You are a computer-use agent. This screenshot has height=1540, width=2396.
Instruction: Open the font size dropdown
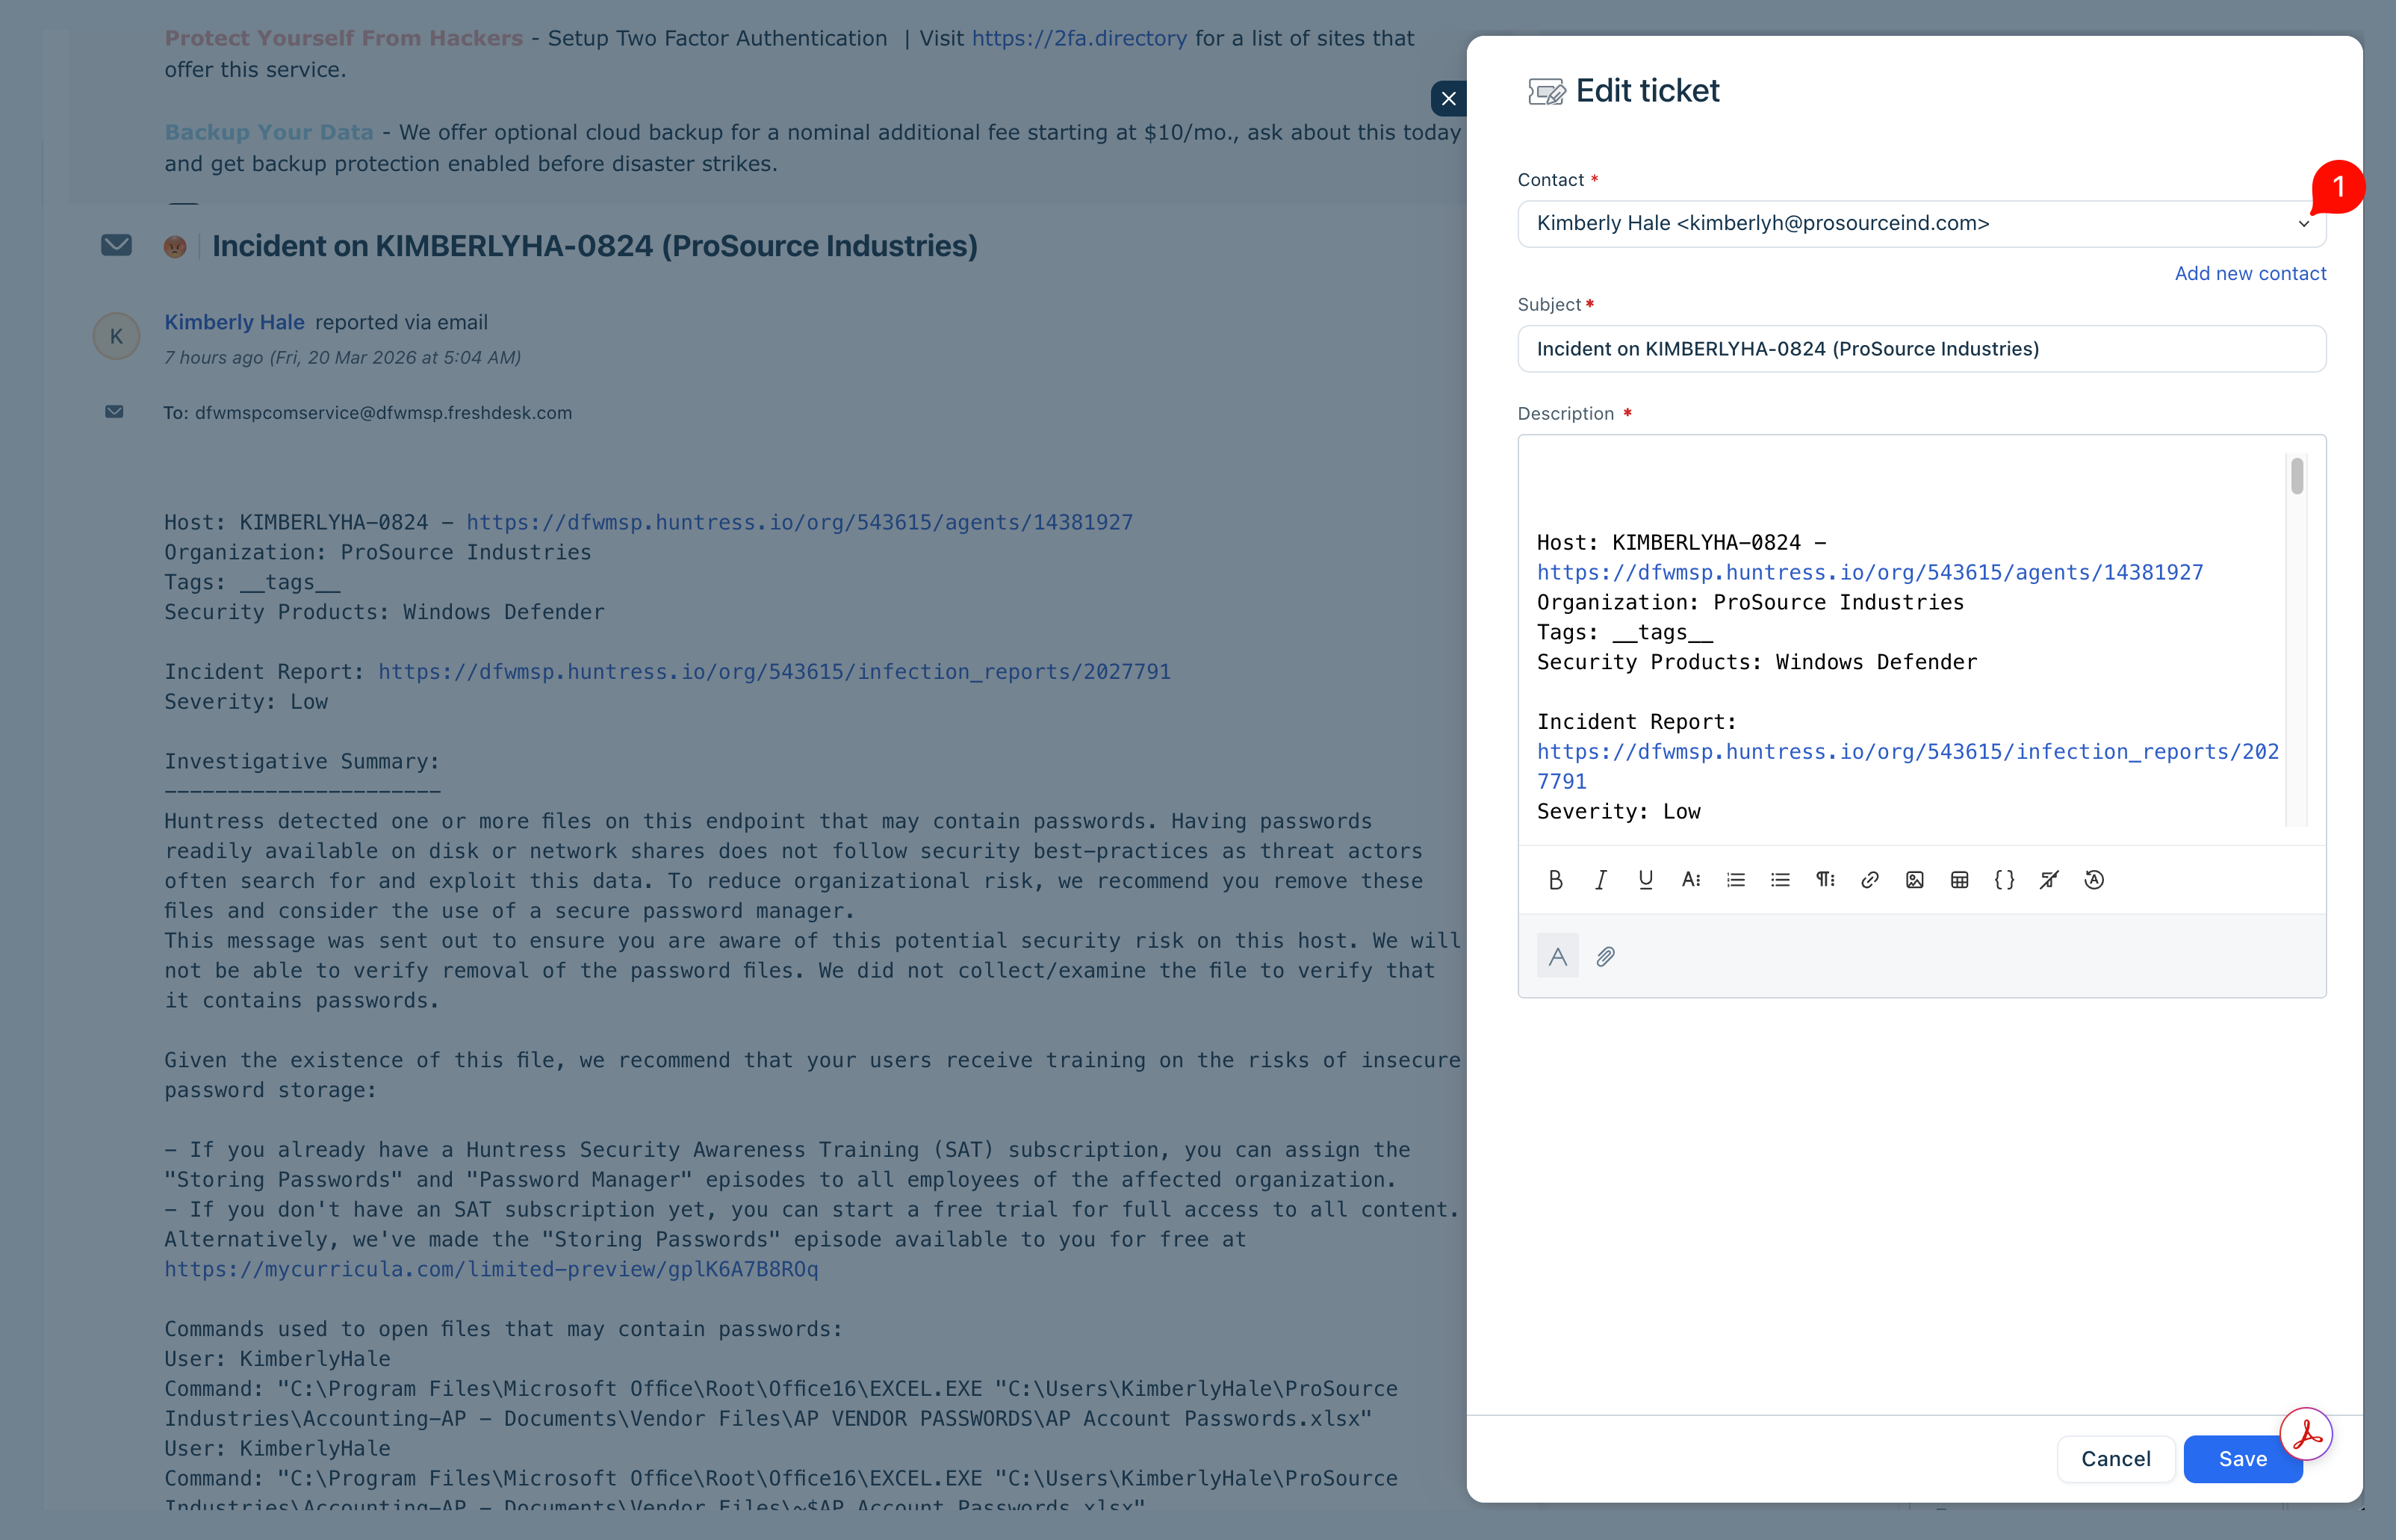[x=1690, y=880]
